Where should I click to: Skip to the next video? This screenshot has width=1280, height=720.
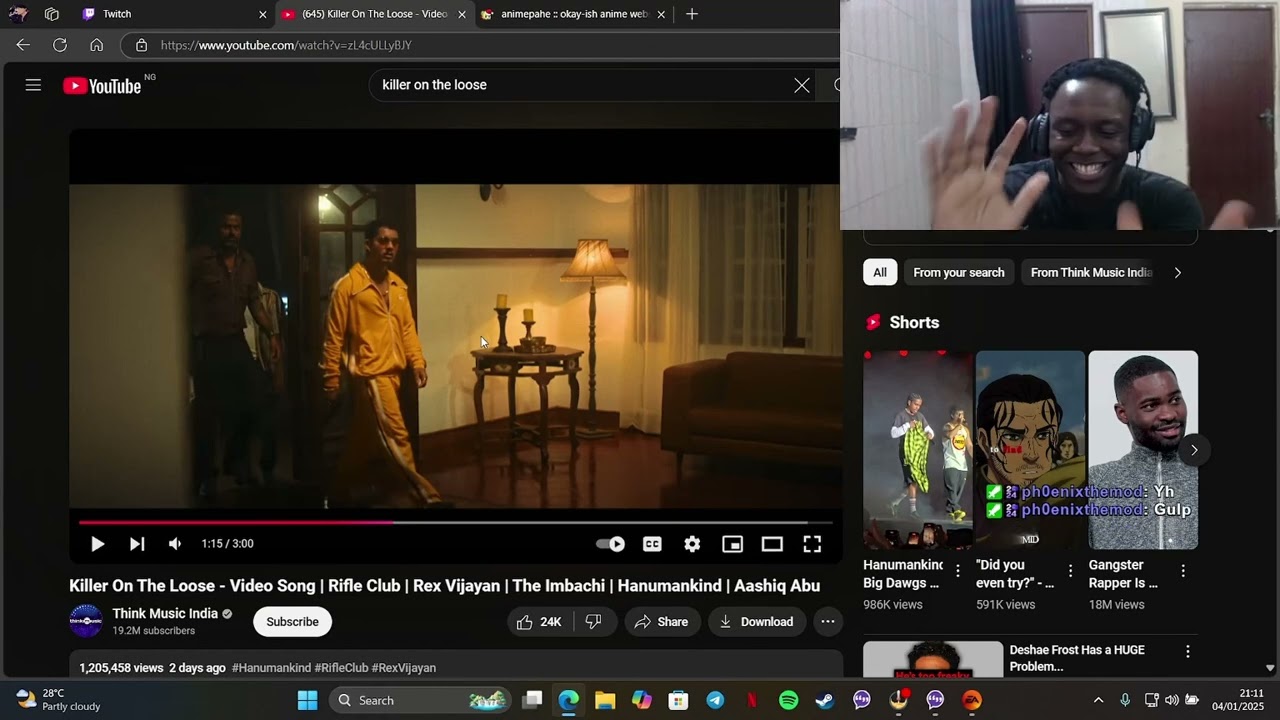pos(137,544)
